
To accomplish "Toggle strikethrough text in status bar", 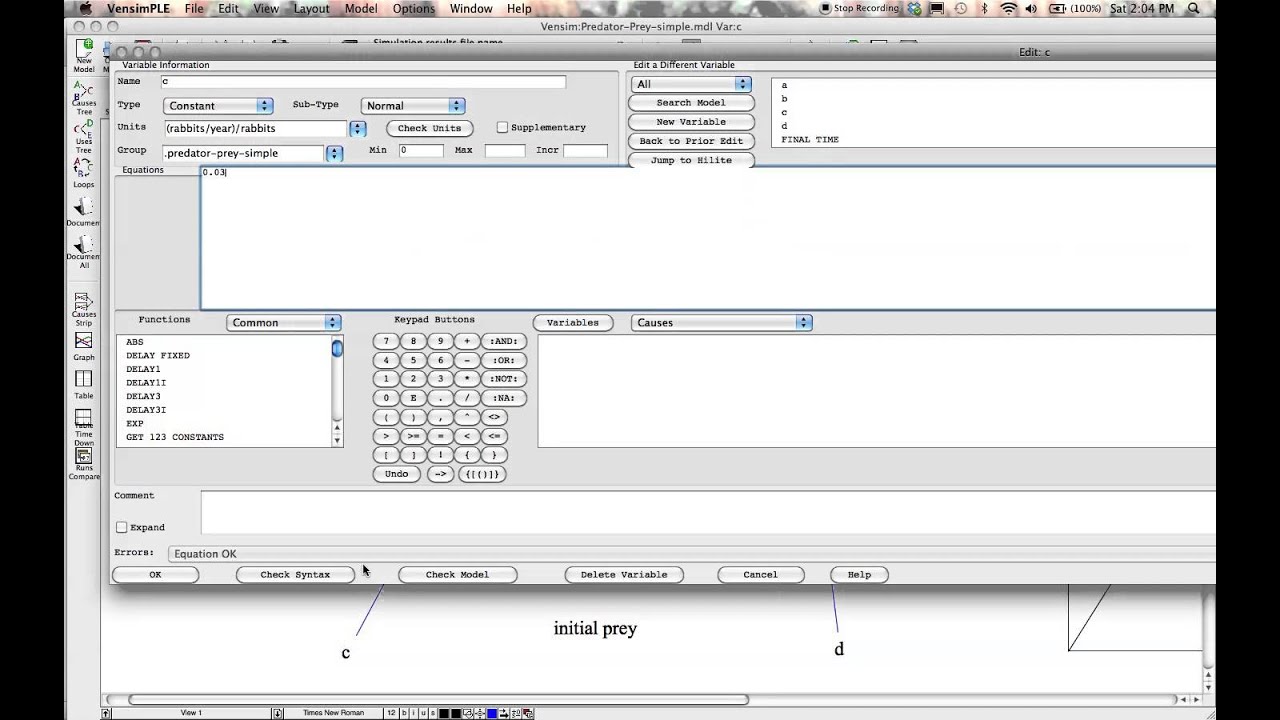I will click(432, 713).
